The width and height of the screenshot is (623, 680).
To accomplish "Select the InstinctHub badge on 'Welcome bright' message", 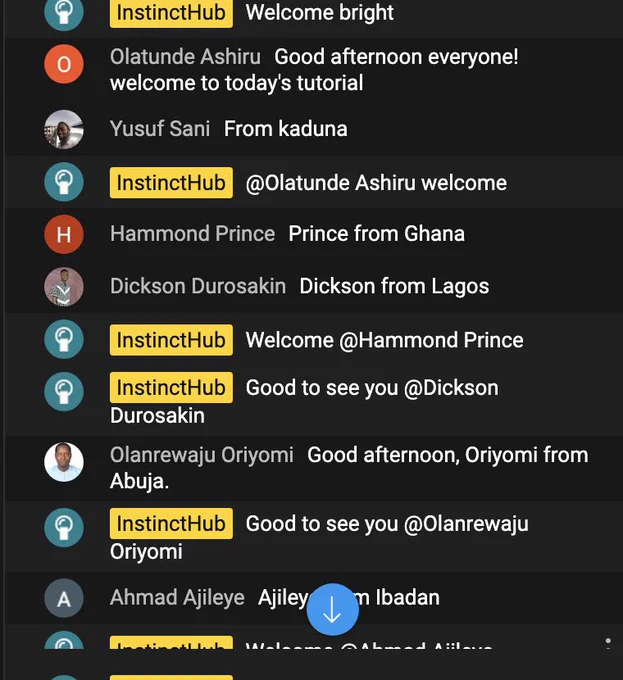I will point(171,13).
